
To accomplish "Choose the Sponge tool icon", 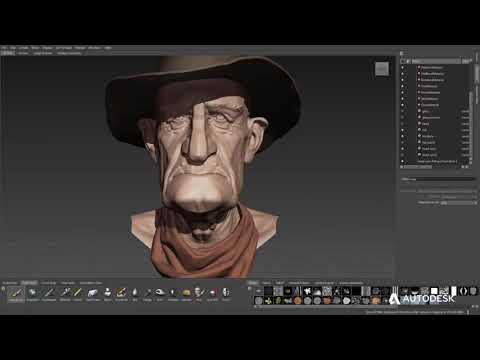I will tap(186, 294).
